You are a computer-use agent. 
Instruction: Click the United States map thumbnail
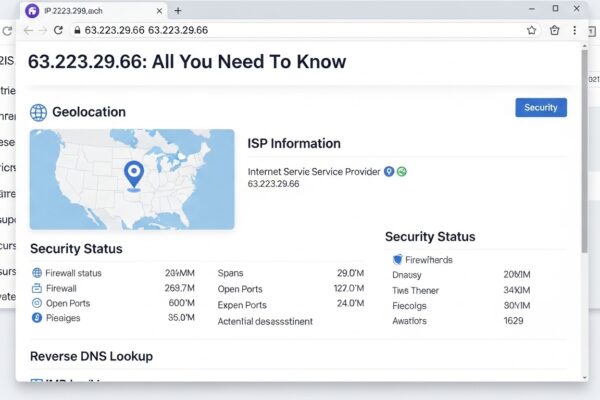[132, 179]
